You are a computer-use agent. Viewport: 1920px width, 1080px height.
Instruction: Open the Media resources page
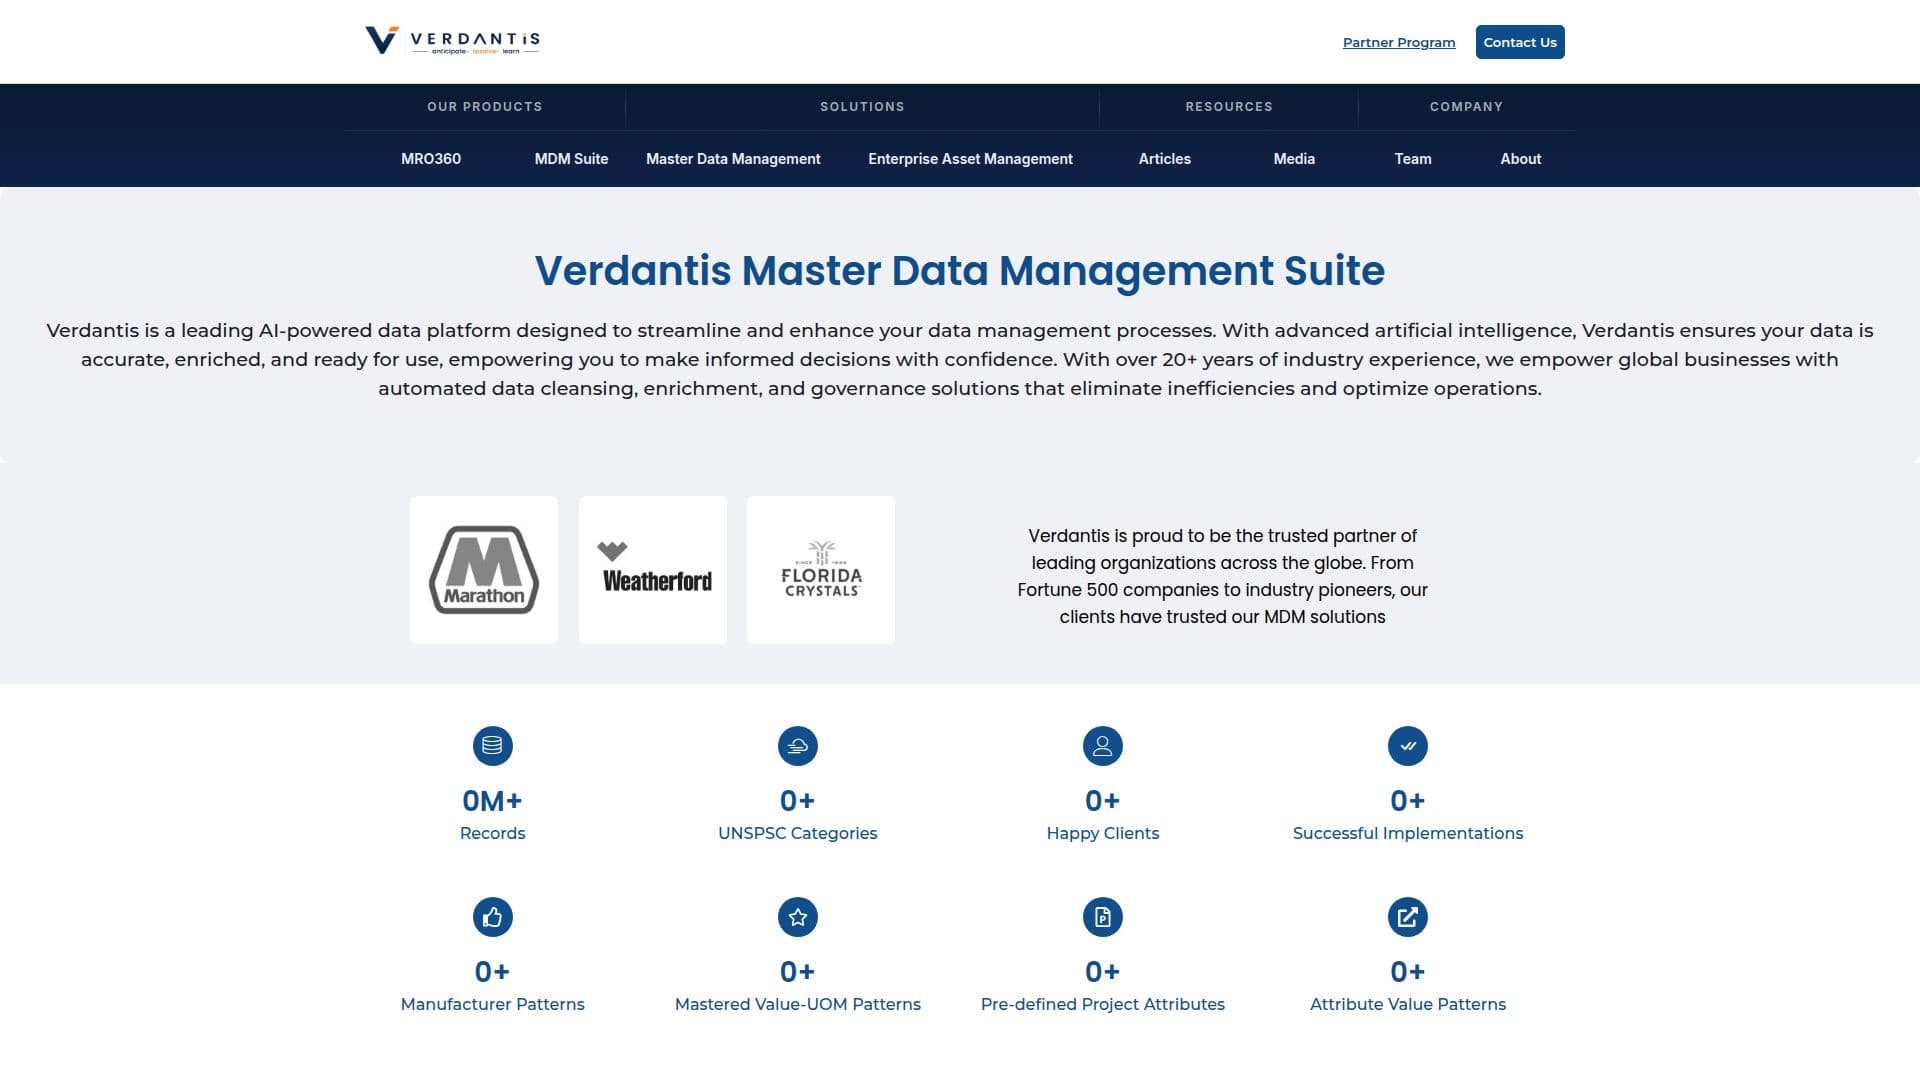tap(1294, 159)
